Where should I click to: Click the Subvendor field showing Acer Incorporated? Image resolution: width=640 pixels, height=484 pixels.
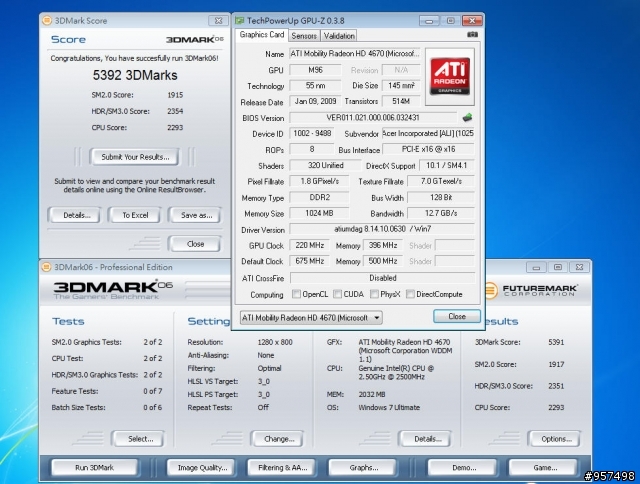coord(428,133)
